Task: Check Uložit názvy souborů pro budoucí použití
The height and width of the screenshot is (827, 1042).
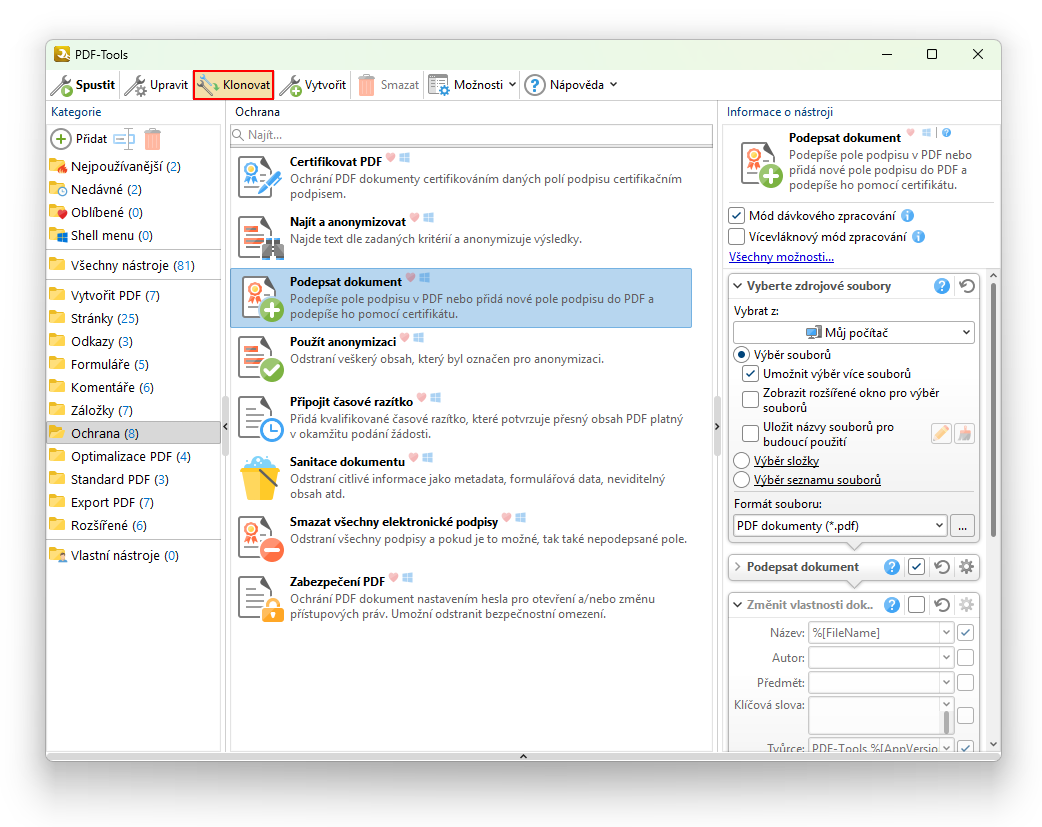Action: coord(750,433)
